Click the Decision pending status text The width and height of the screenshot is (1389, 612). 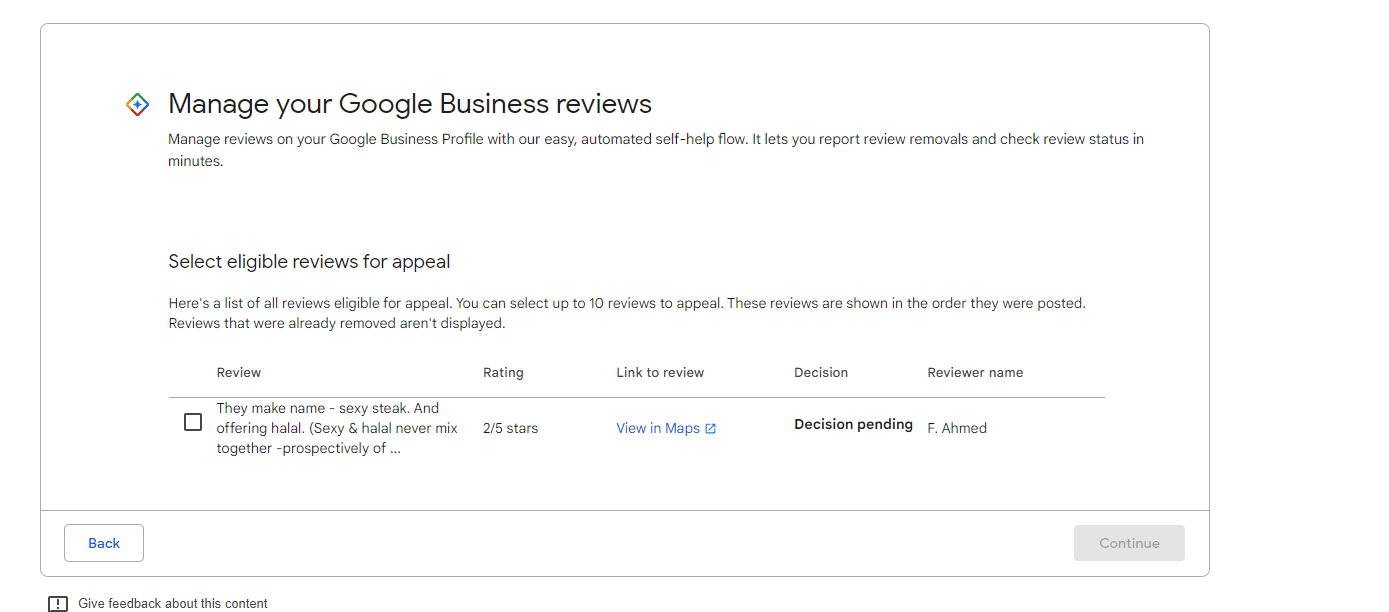click(853, 424)
